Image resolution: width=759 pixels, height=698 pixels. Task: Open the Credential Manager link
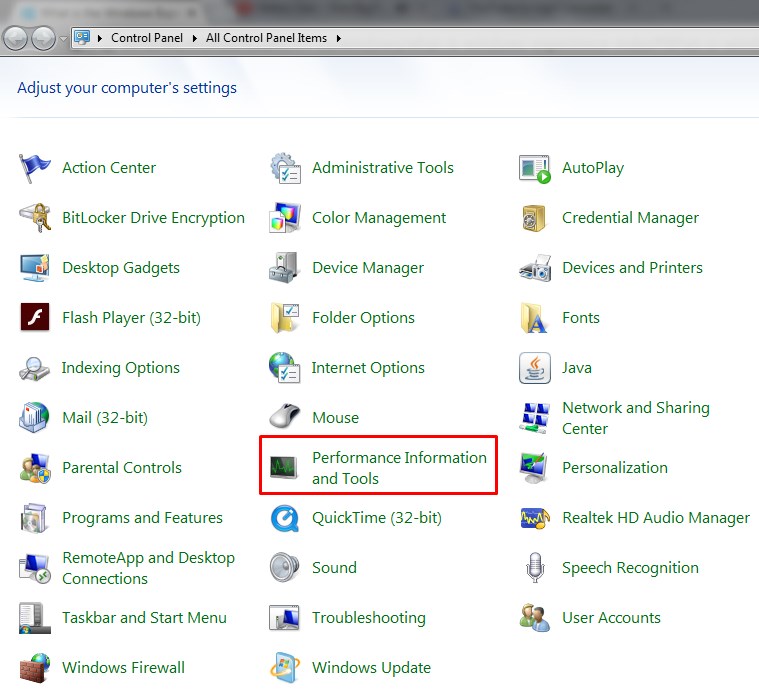pos(630,218)
